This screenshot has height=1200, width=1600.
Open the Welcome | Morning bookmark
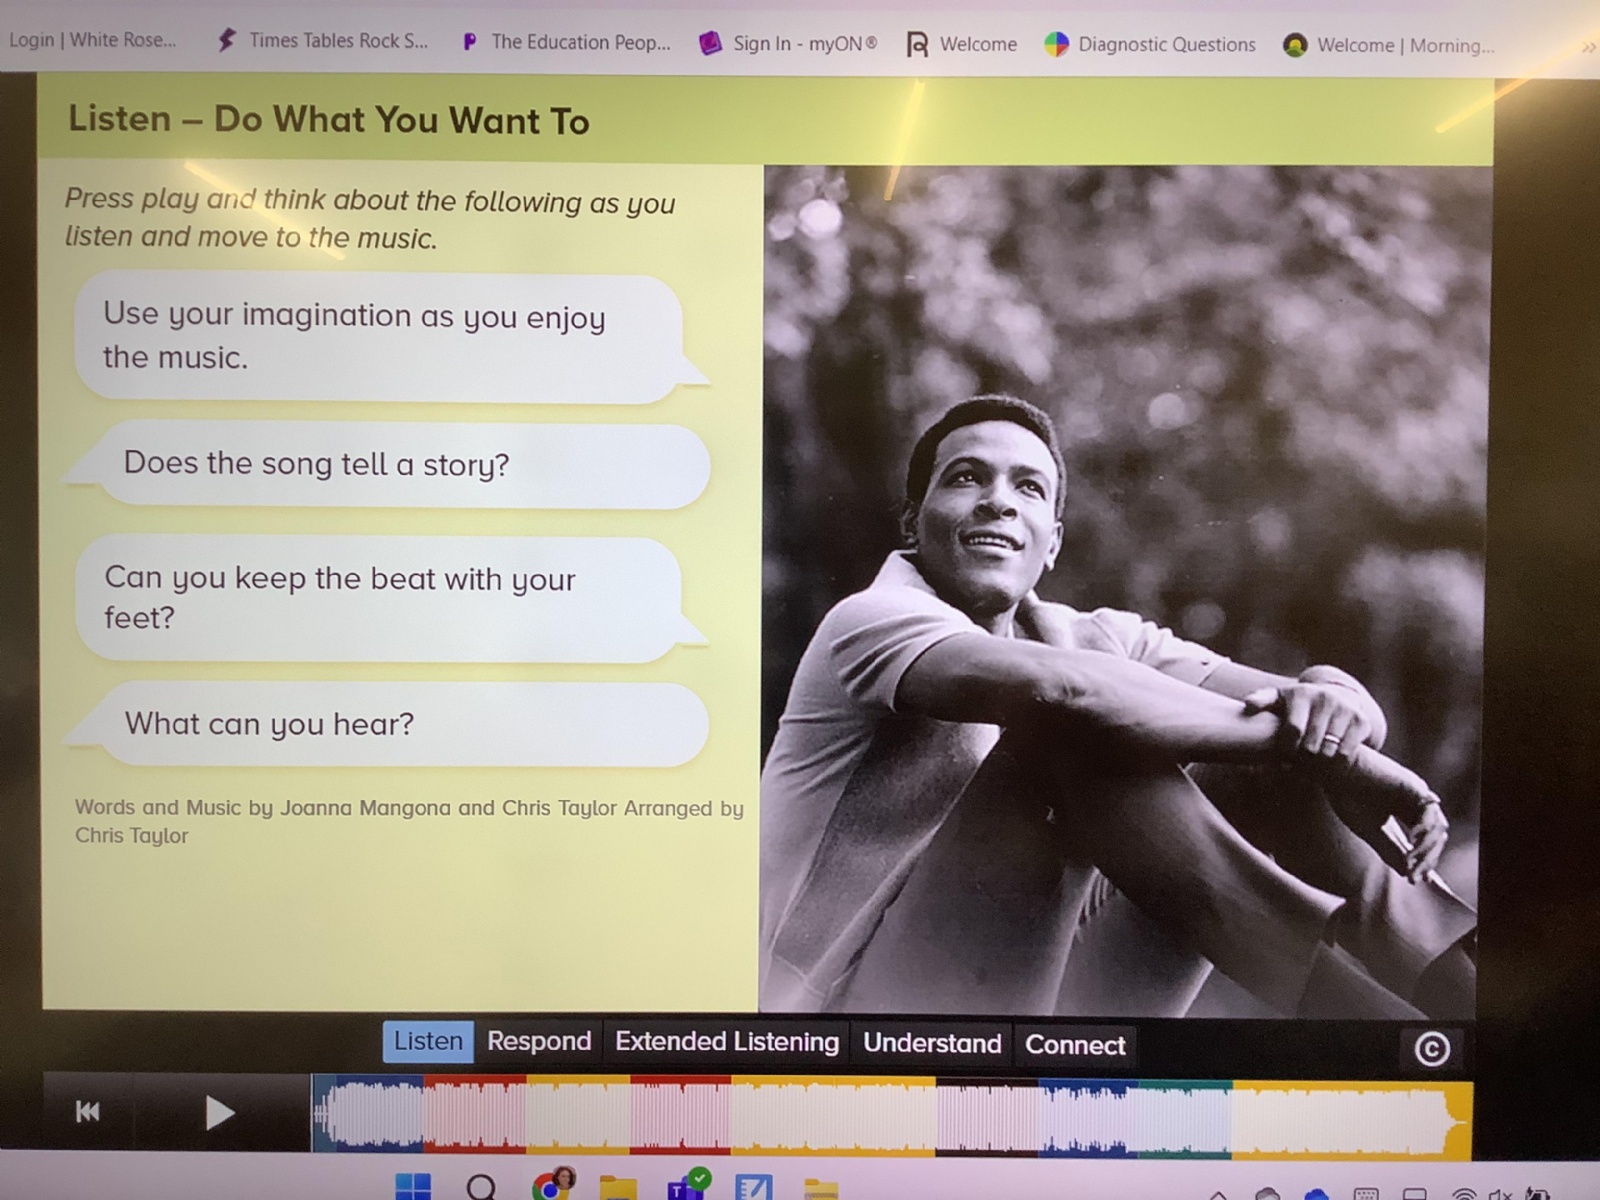(1389, 45)
